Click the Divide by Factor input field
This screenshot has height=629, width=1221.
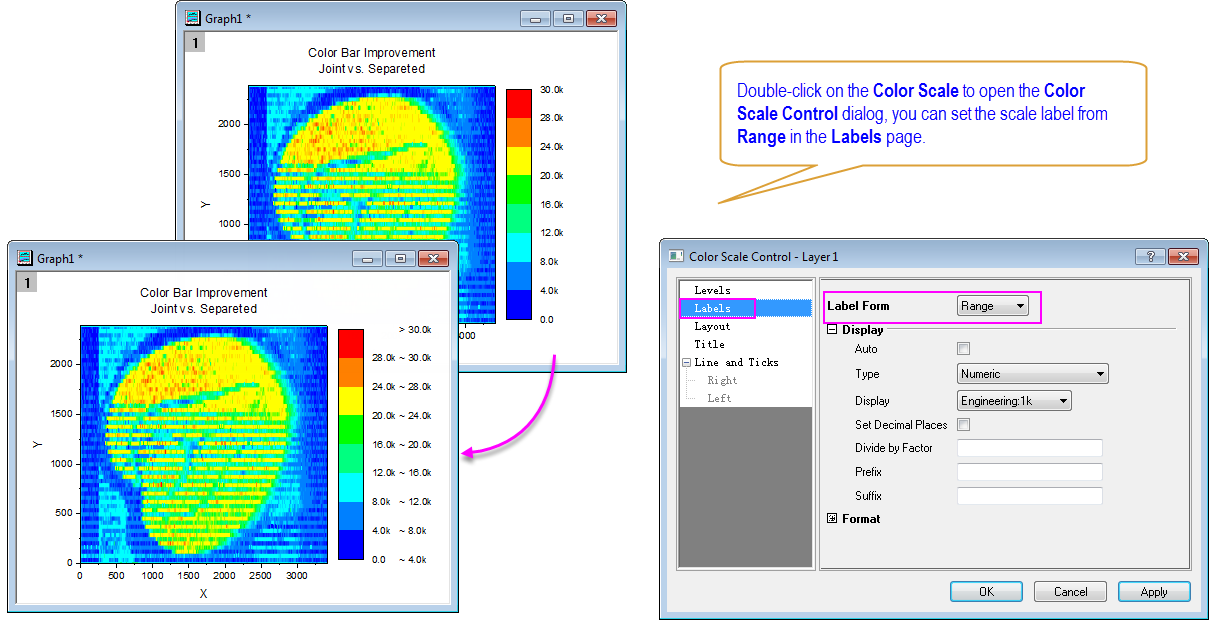coord(1030,448)
